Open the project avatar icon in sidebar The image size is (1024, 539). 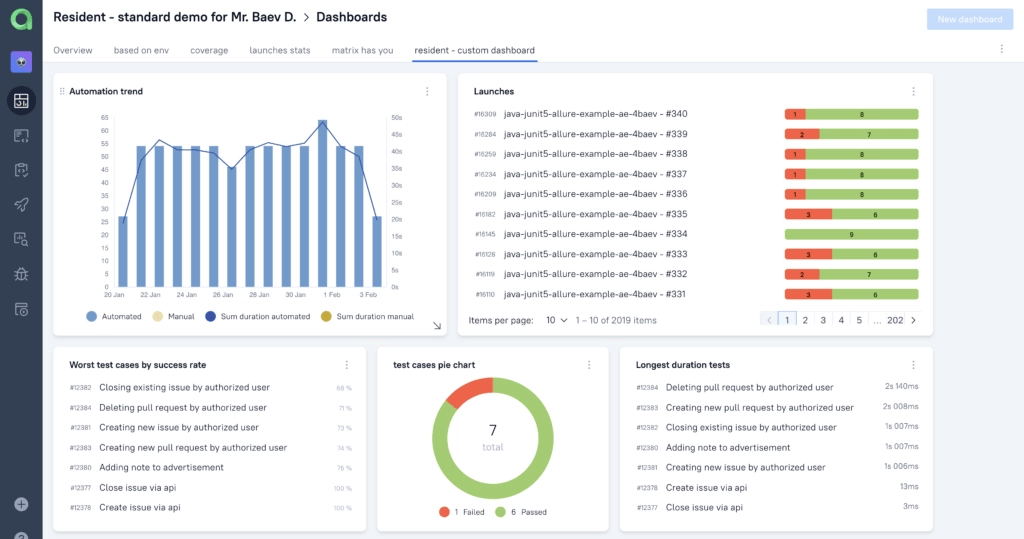[21, 62]
